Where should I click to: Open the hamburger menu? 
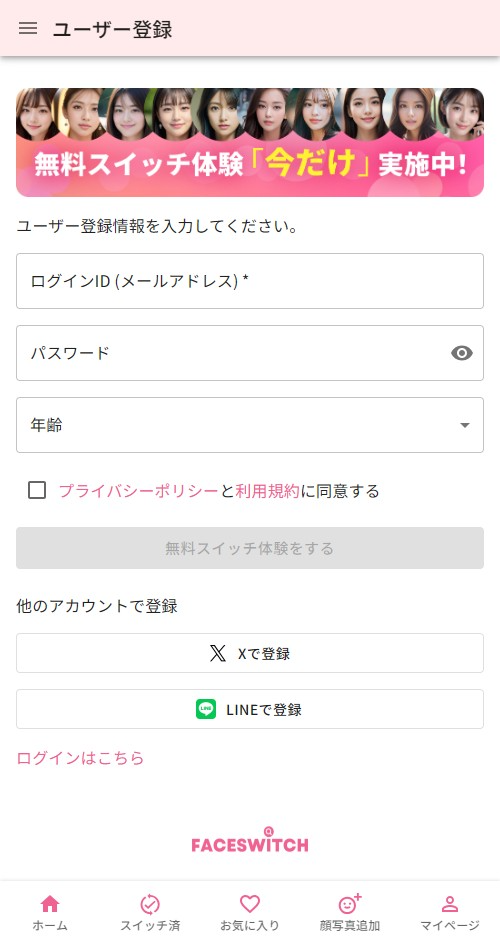(28, 29)
